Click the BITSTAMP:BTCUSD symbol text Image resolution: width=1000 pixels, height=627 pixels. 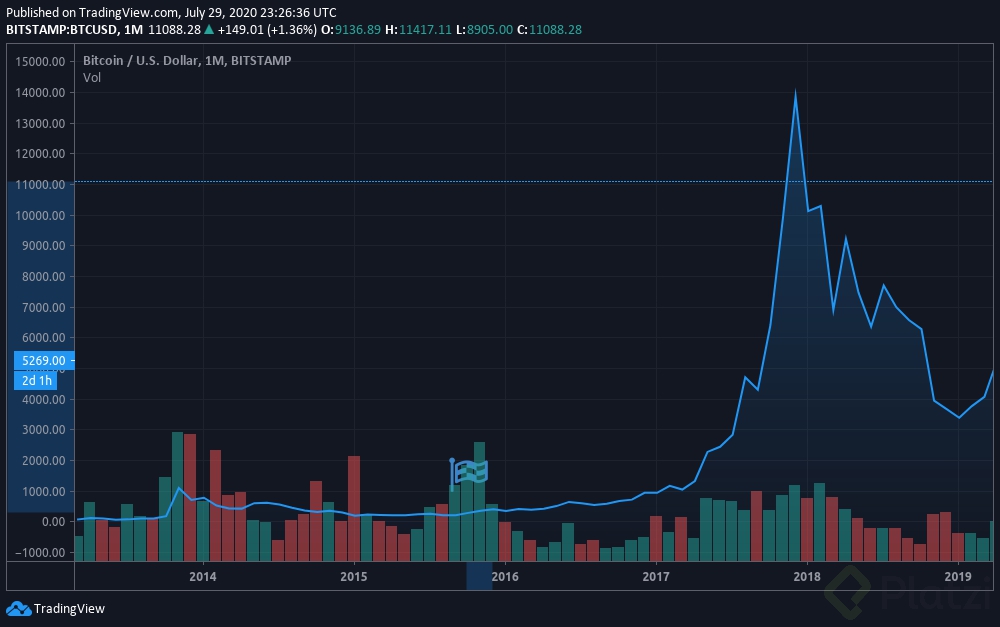pyautogui.click(x=62, y=29)
